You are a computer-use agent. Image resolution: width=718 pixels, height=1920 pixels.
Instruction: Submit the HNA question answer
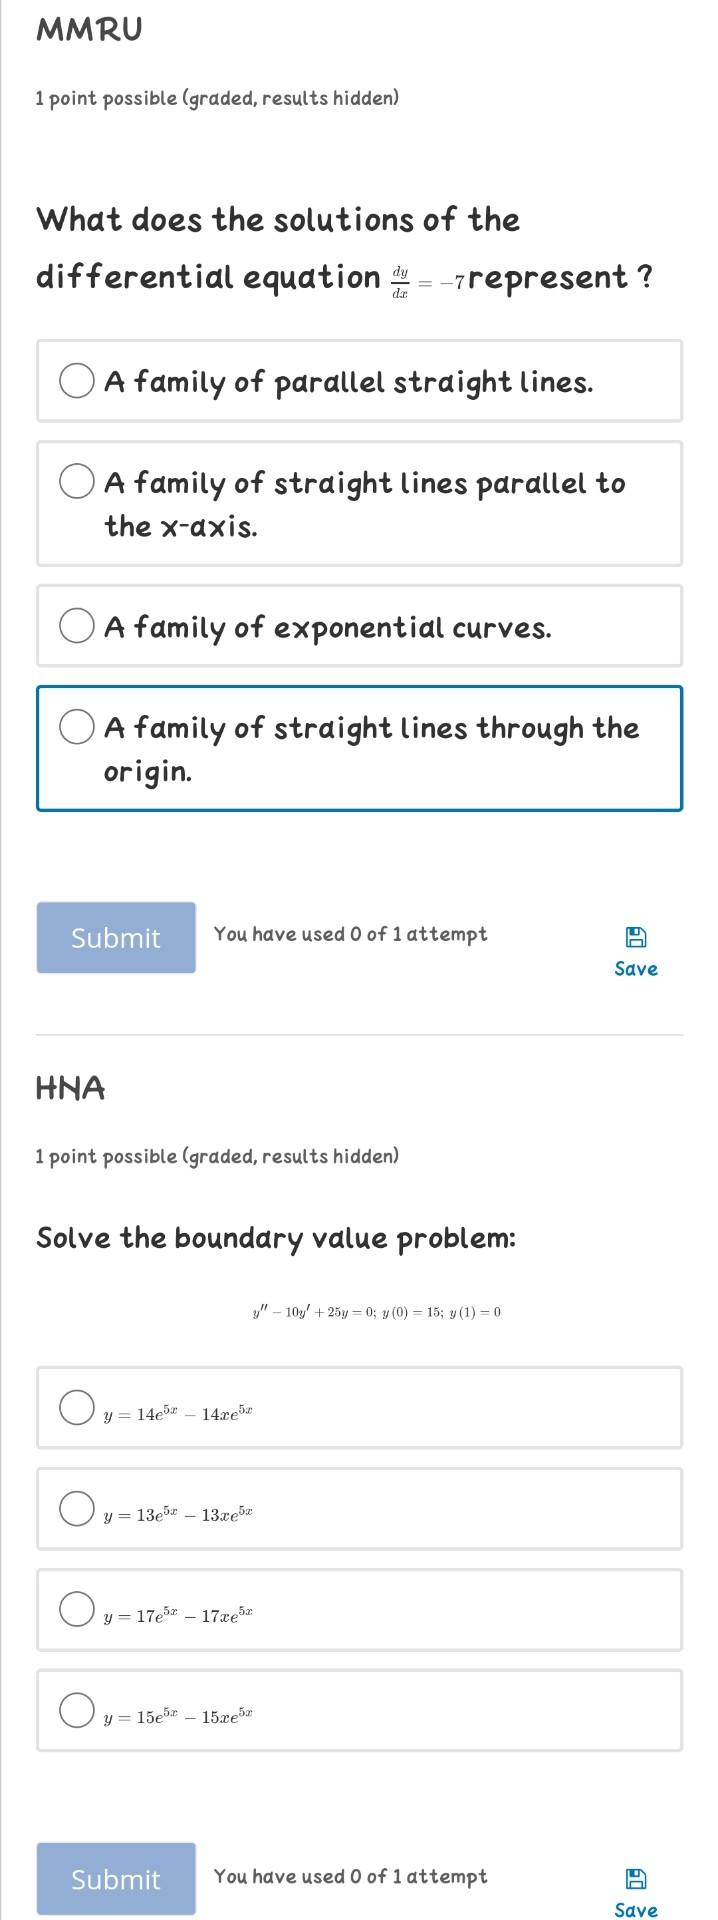pos(115,1879)
